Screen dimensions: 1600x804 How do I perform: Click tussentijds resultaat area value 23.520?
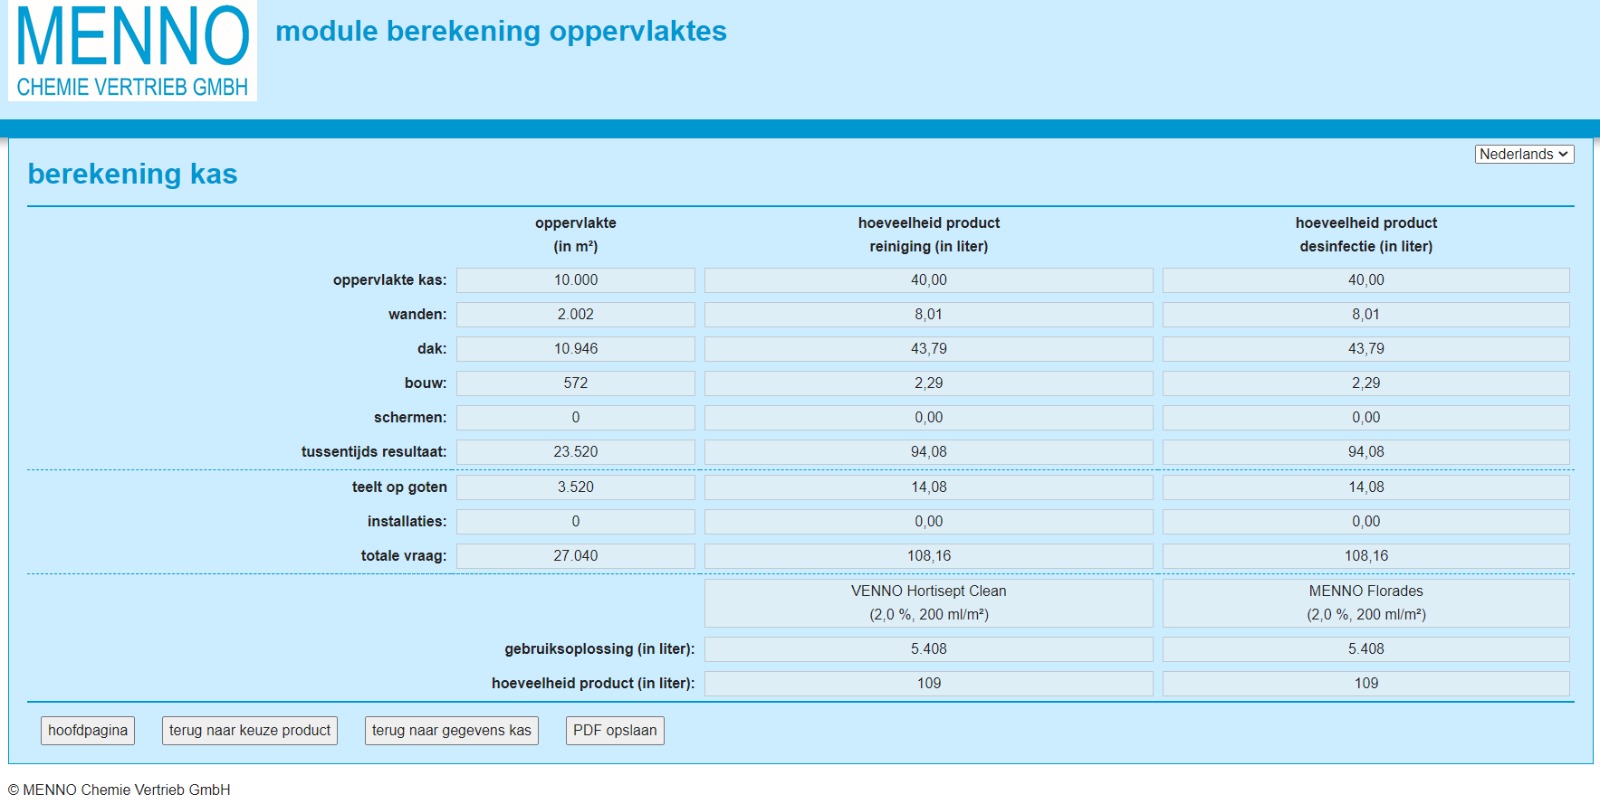click(575, 452)
